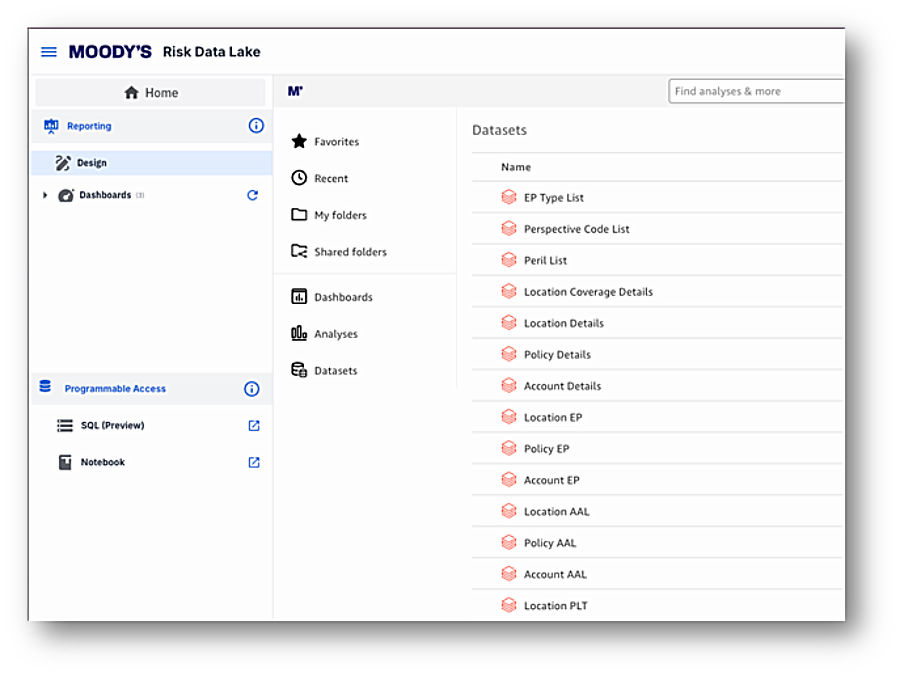Open the Programmable Access section

click(x=115, y=388)
